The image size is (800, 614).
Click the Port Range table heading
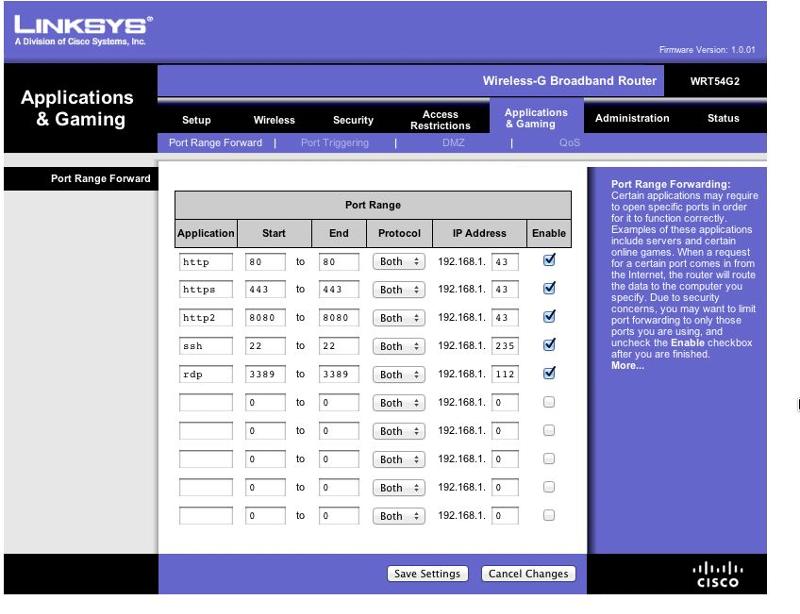373,205
